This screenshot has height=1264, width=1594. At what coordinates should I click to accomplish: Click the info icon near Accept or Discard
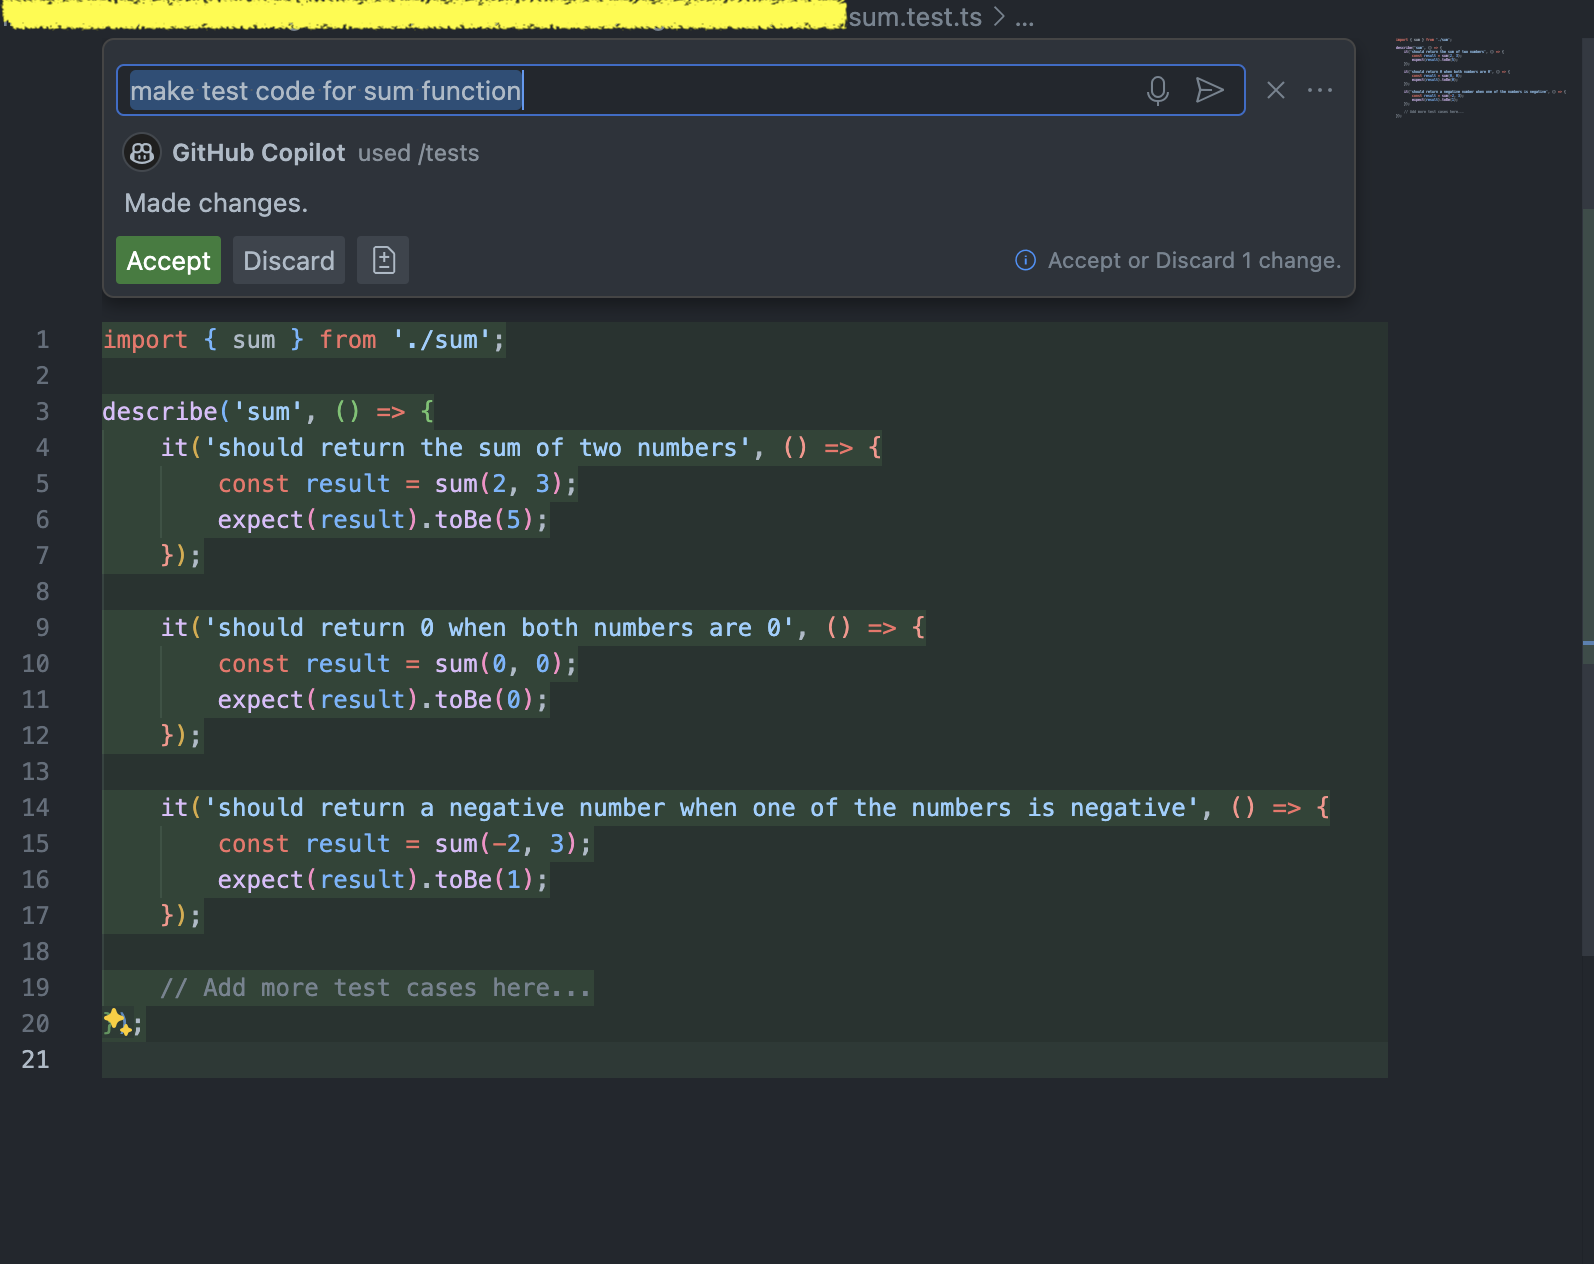click(1025, 261)
